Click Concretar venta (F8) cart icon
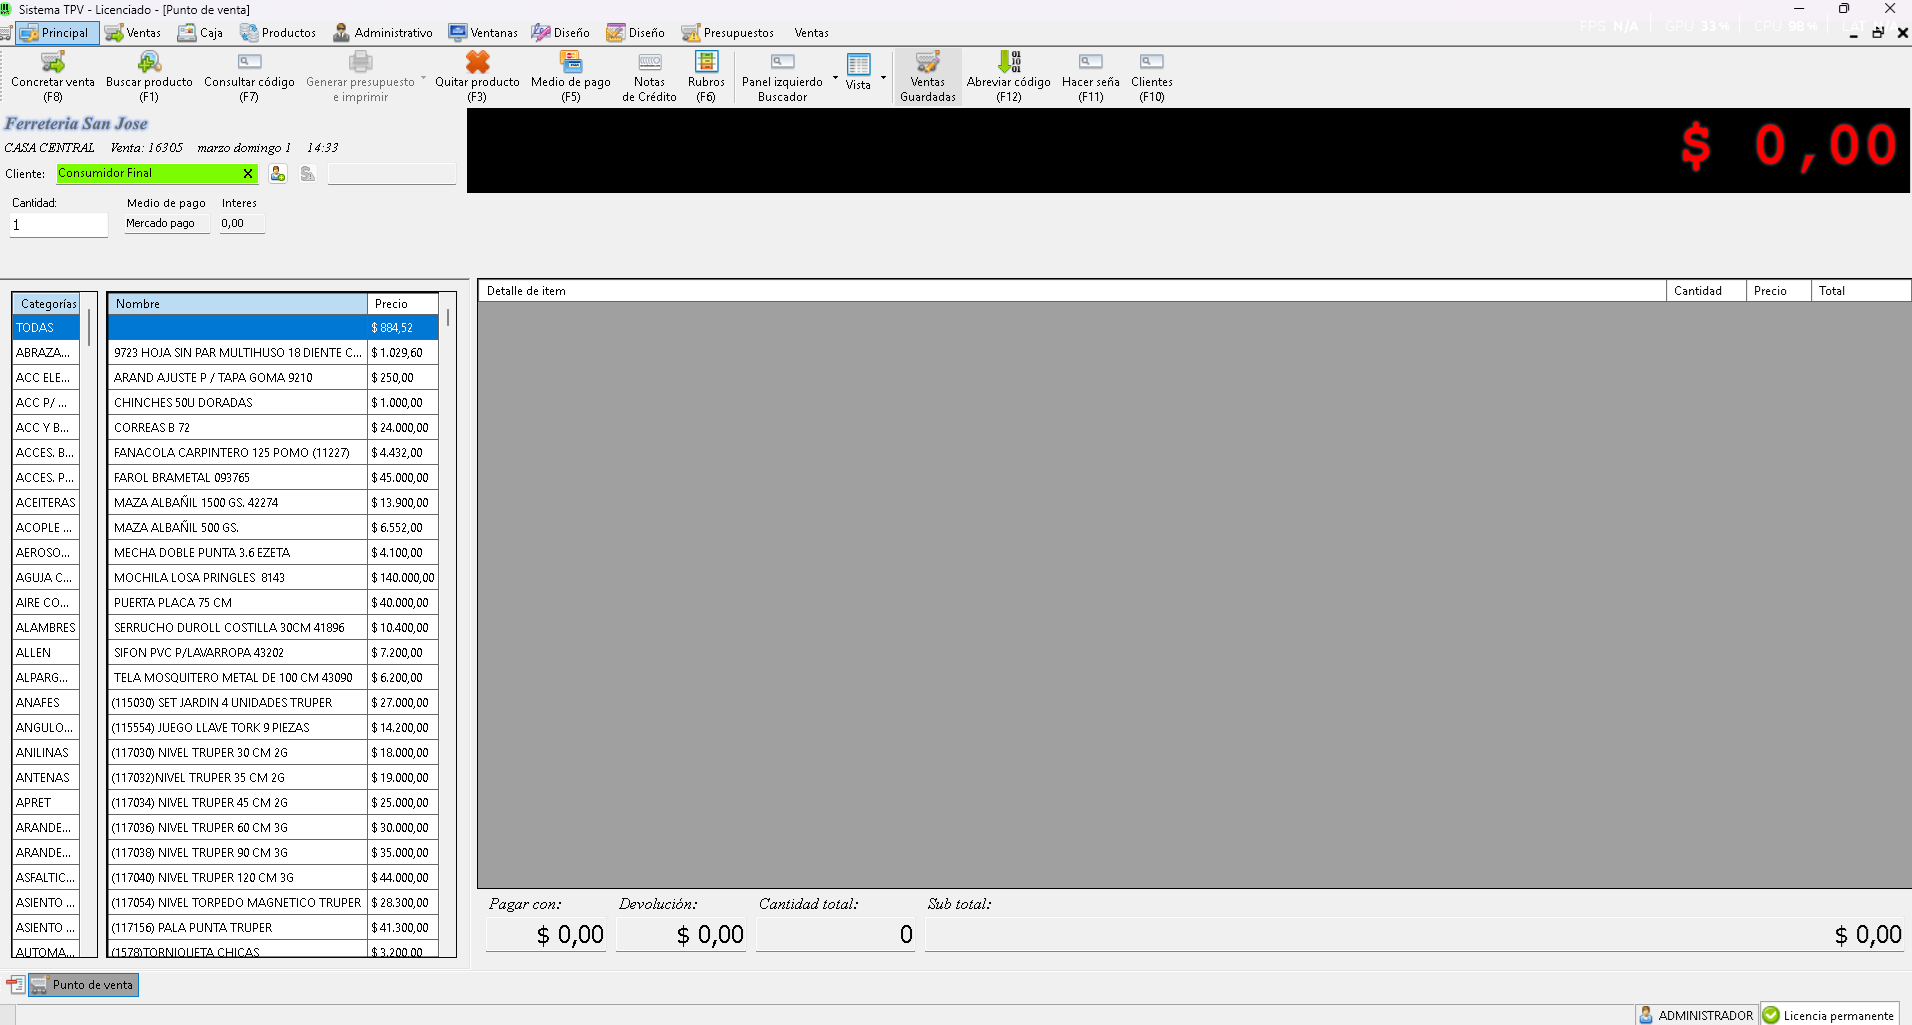Viewport: 1912px width, 1025px height. tap(53, 63)
